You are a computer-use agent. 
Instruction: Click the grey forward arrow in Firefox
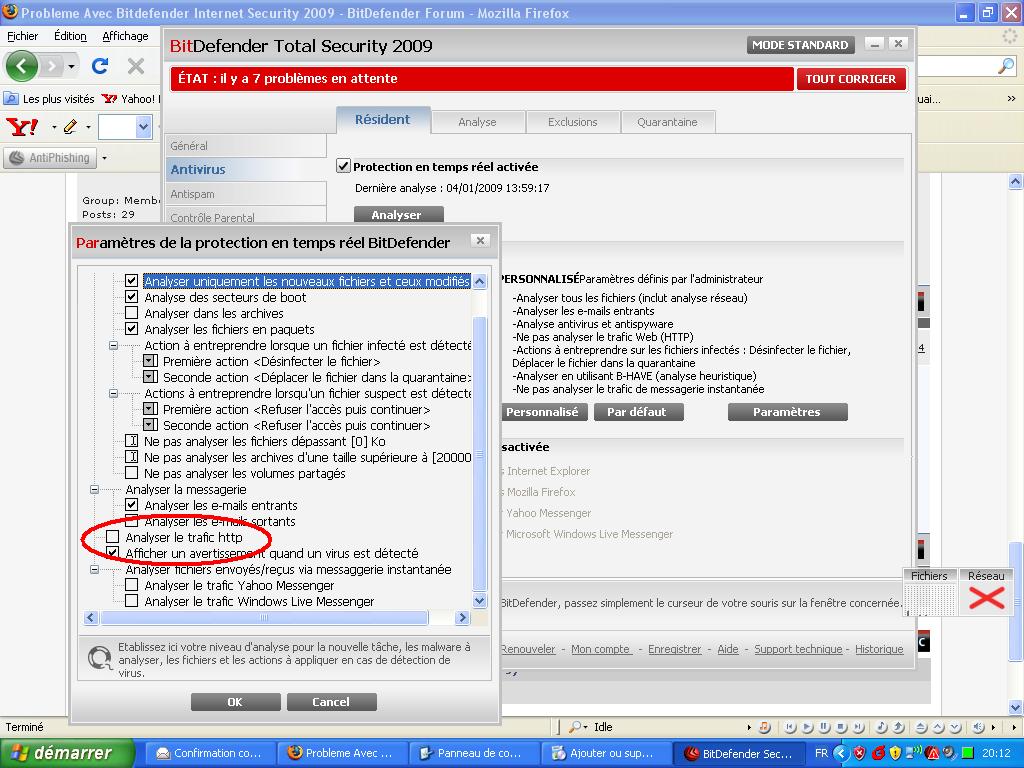point(52,66)
